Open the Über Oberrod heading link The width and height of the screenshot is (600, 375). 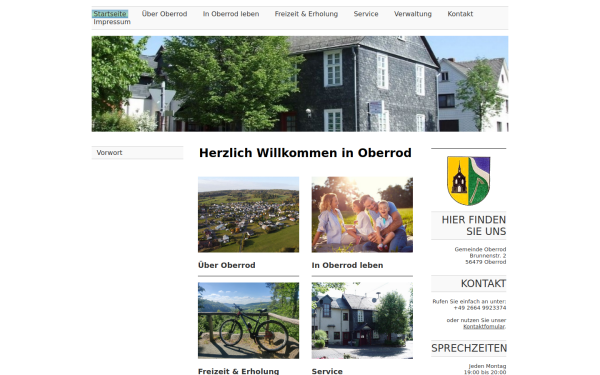pyautogui.click(x=227, y=265)
